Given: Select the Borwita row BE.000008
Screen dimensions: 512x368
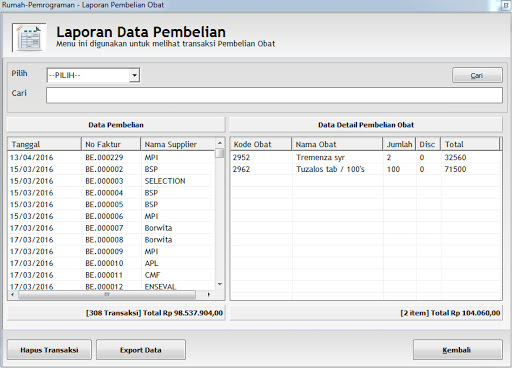Looking at the screenshot, I should (x=111, y=240).
